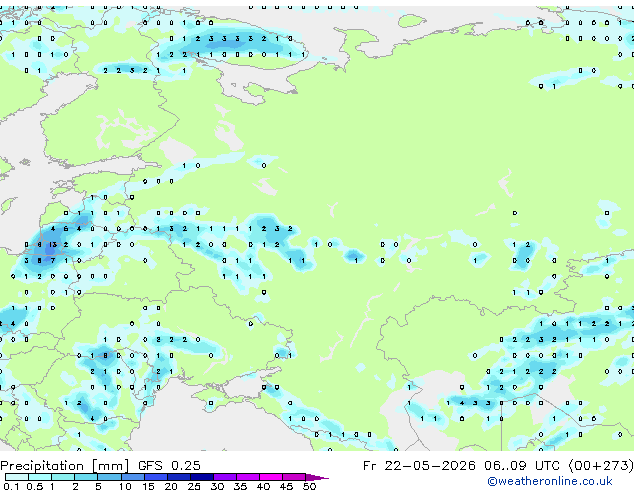Viewport: 634px width, 490px height.
Task: Click the '40' legend scale label
Action: click(263, 486)
